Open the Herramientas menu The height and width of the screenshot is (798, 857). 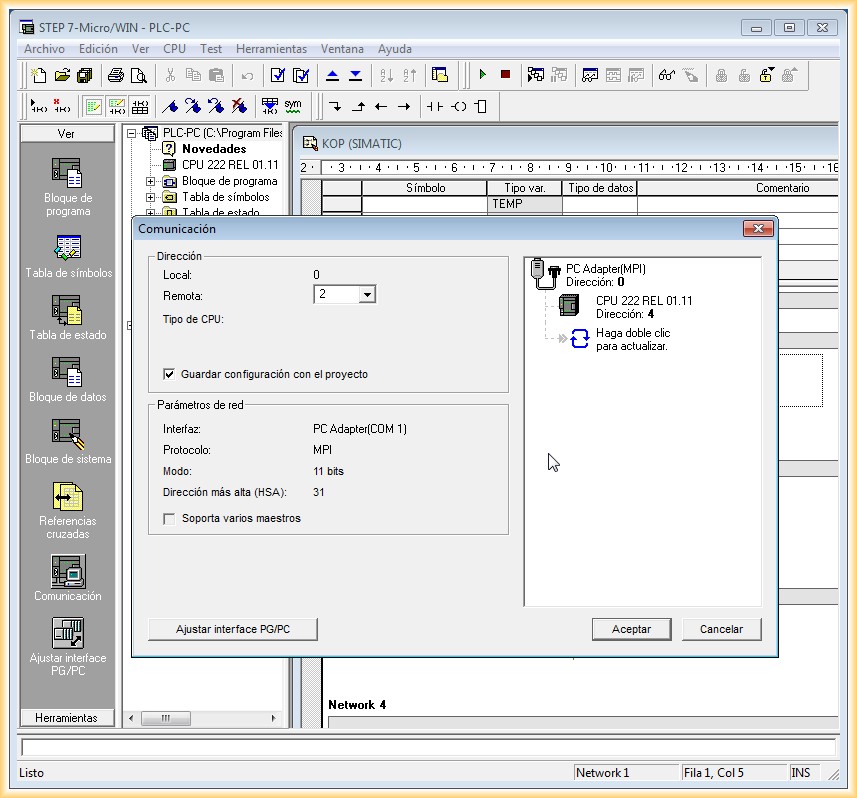[271, 48]
